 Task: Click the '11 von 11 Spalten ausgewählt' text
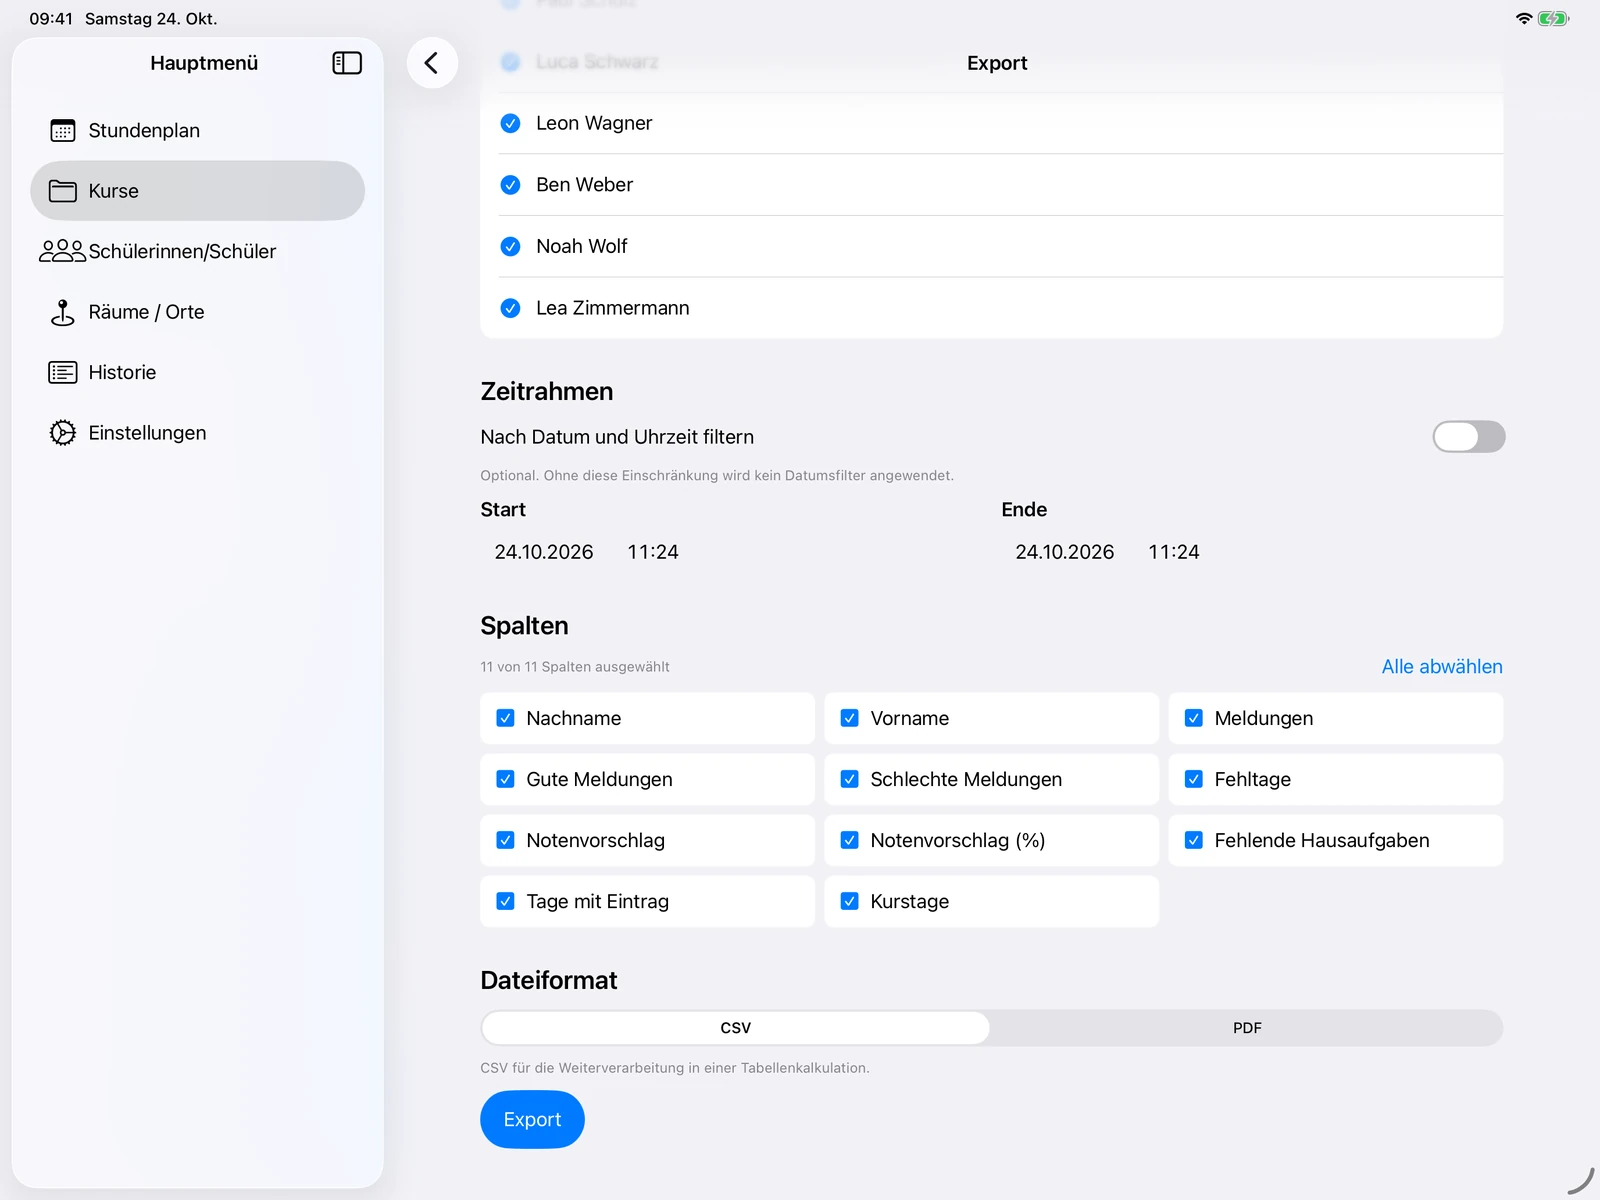click(575, 667)
